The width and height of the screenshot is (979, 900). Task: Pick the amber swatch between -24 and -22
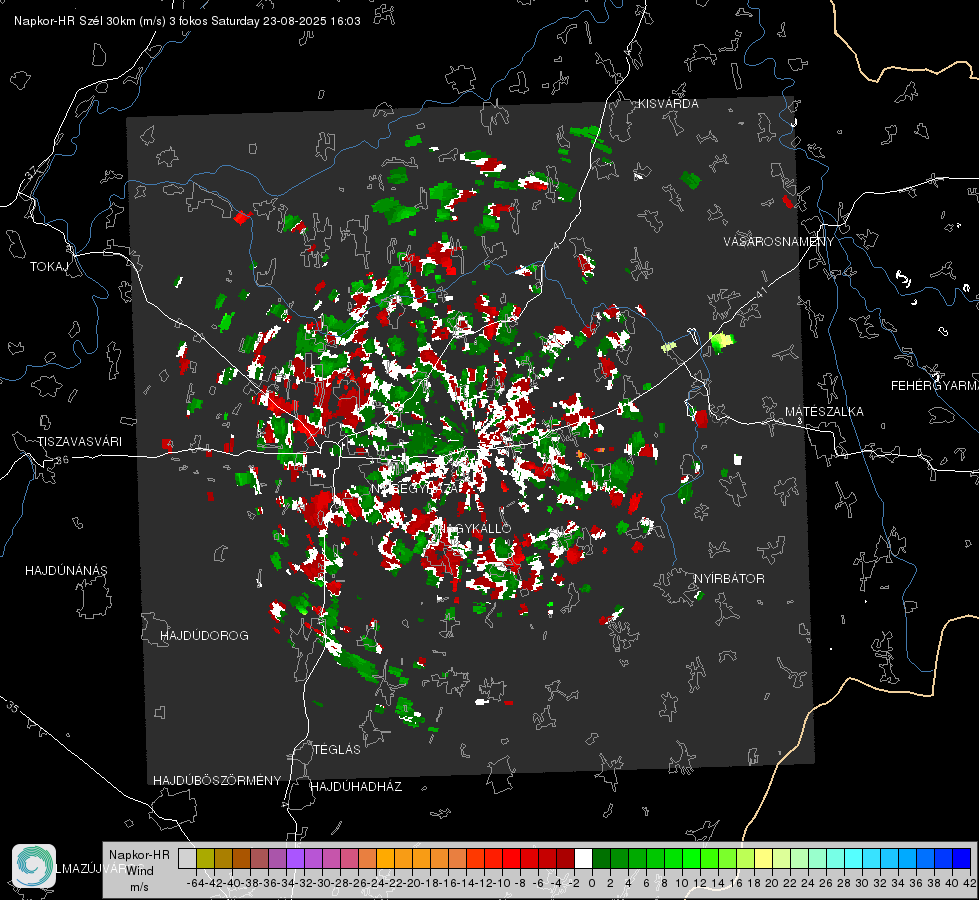tap(385, 859)
